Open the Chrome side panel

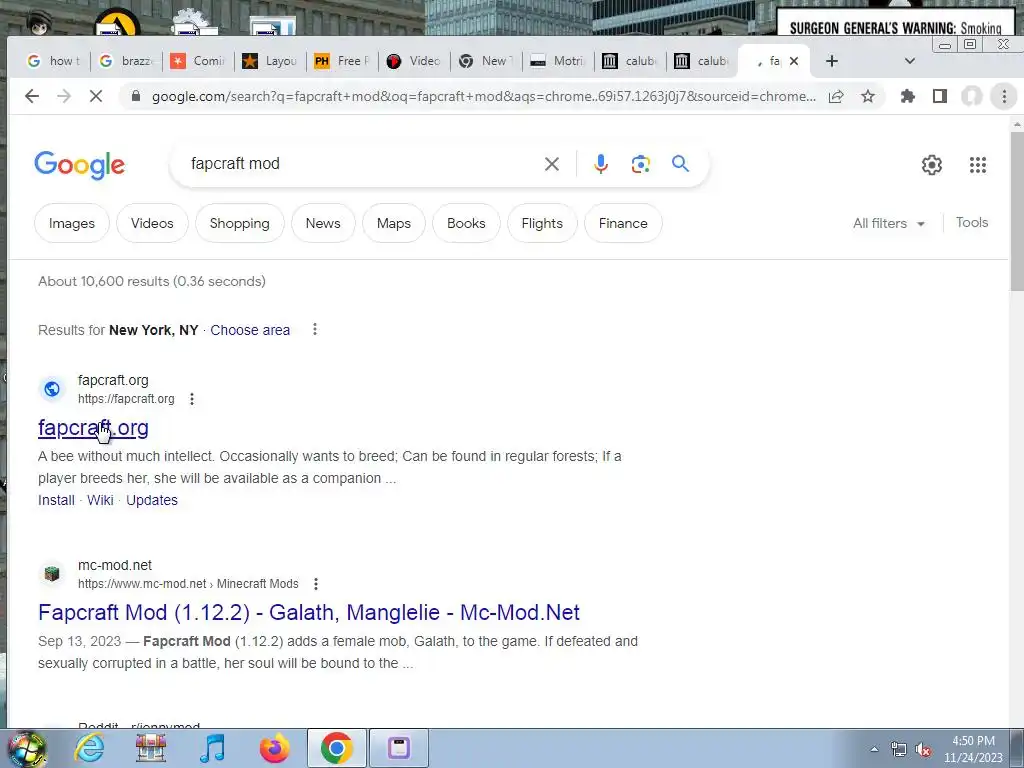coord(940,97)
